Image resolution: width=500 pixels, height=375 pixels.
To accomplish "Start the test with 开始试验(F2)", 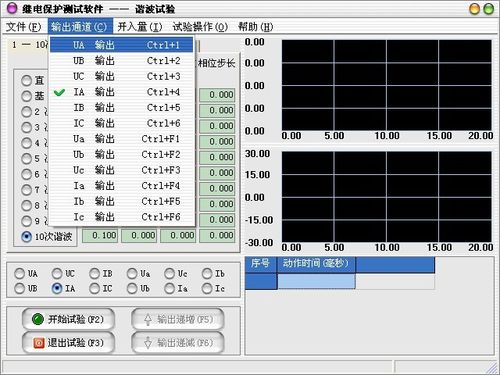I will 68,319.
